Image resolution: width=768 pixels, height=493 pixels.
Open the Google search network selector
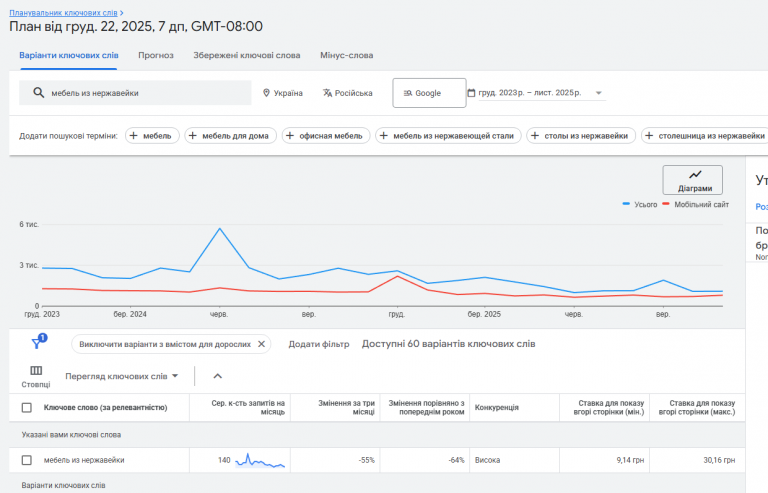coord(429,93)
